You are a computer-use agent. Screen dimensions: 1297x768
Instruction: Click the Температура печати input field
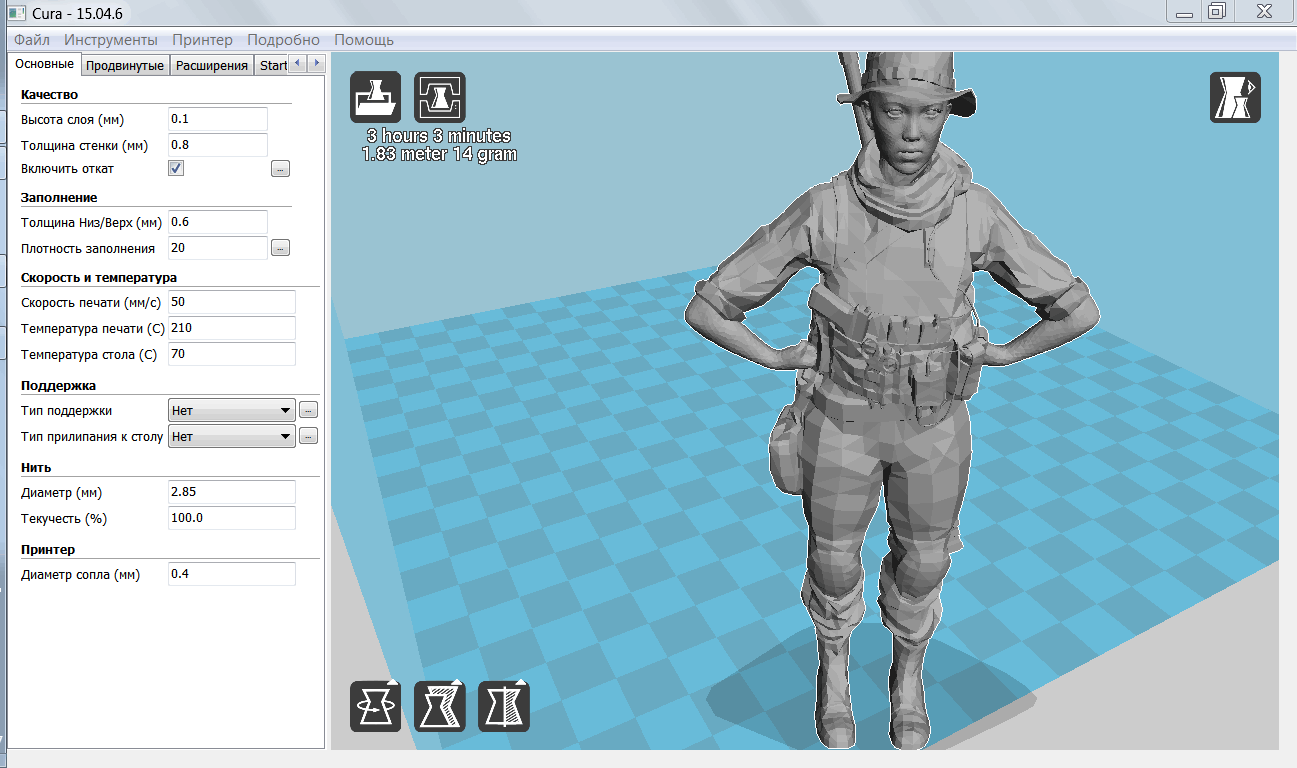(x=232, y=328)
